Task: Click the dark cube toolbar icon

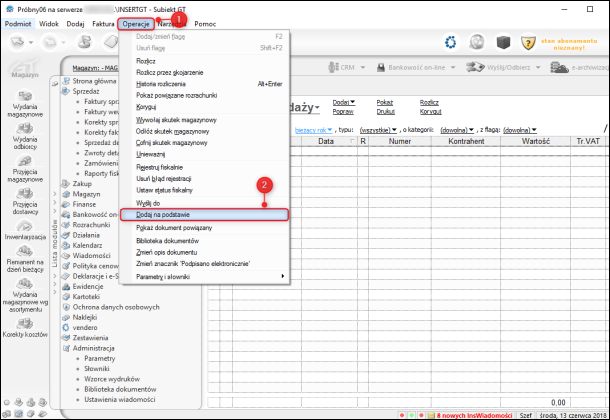Action: [503, 42]
